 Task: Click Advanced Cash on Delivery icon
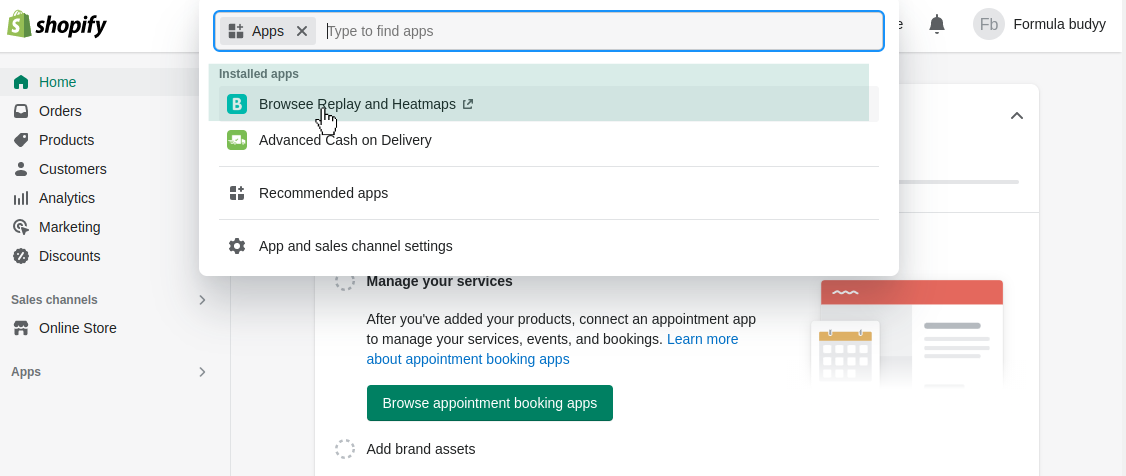[x=237, y=140]
